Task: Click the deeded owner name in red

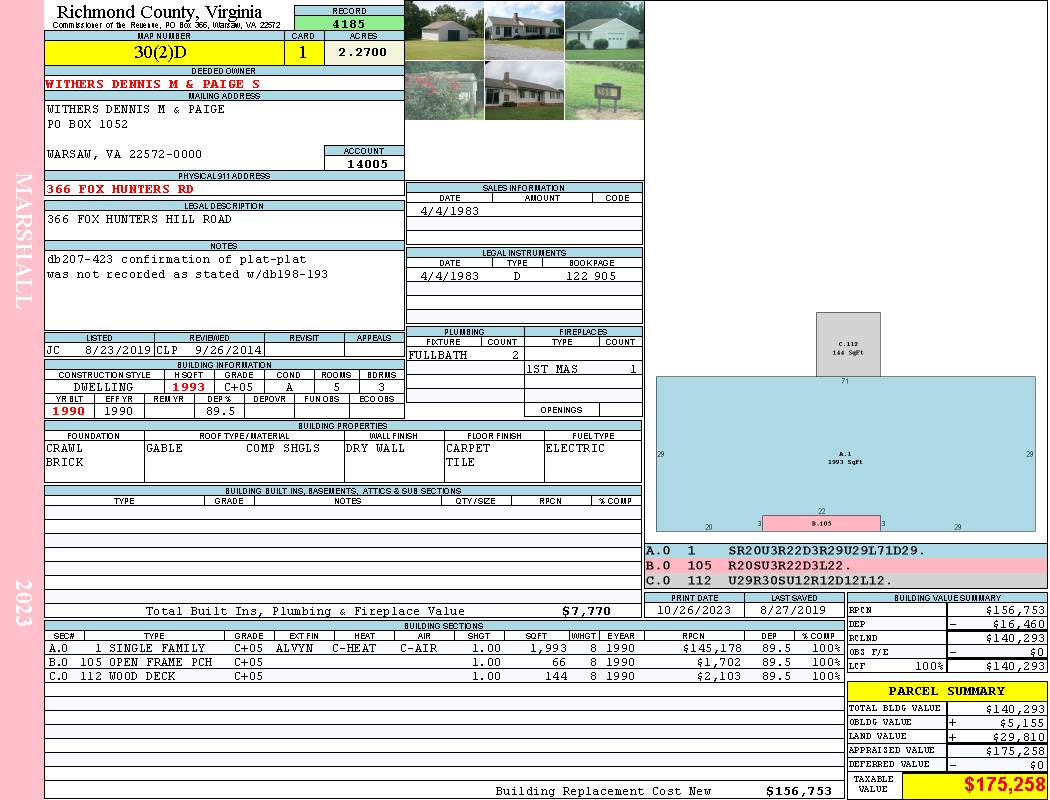Action: point(153,84)
